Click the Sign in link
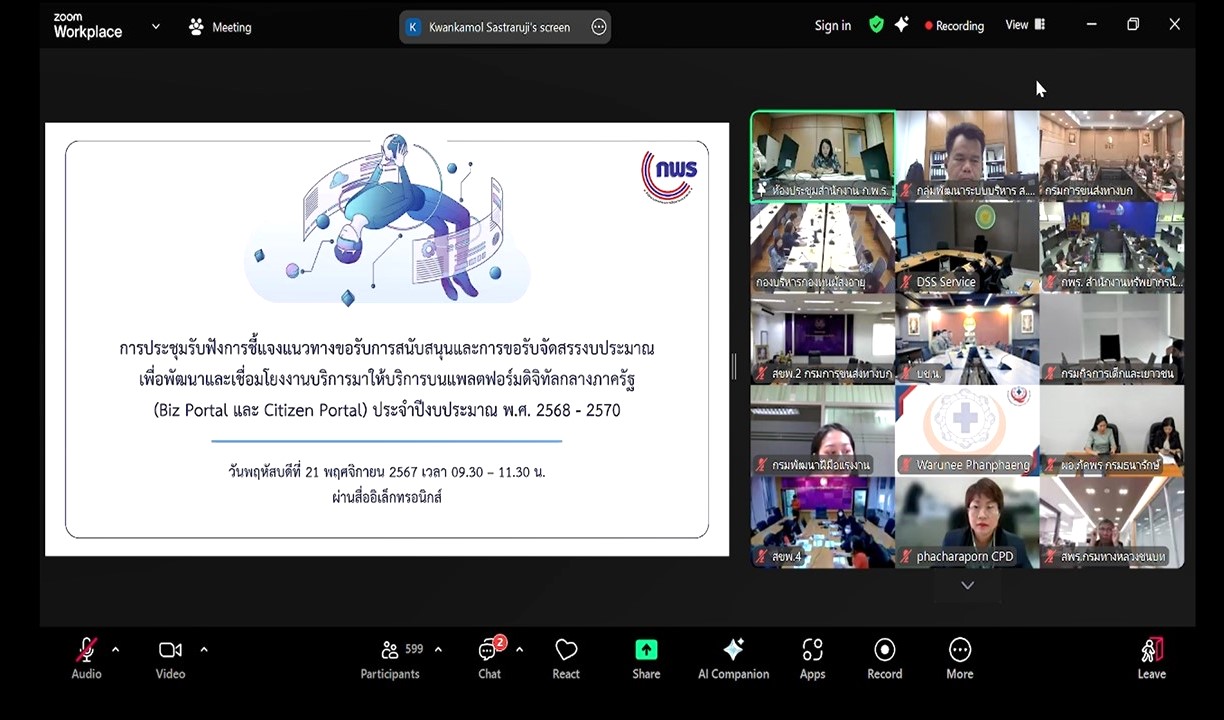 [833, 26]
